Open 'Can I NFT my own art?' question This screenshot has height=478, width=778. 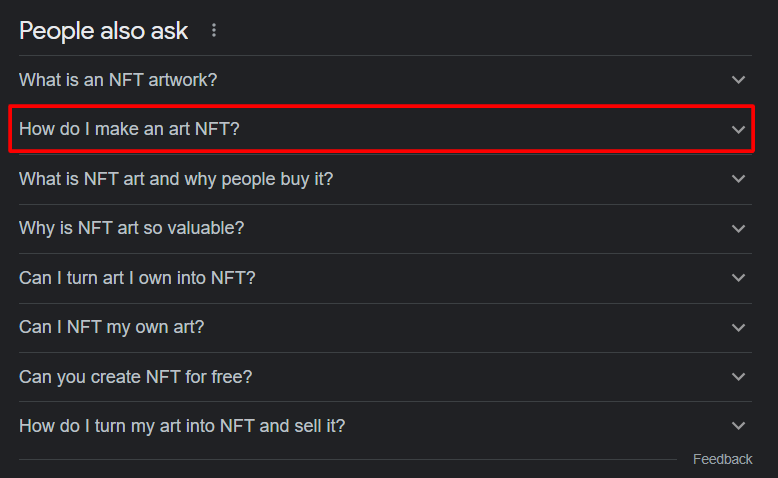tap(111, 327)
